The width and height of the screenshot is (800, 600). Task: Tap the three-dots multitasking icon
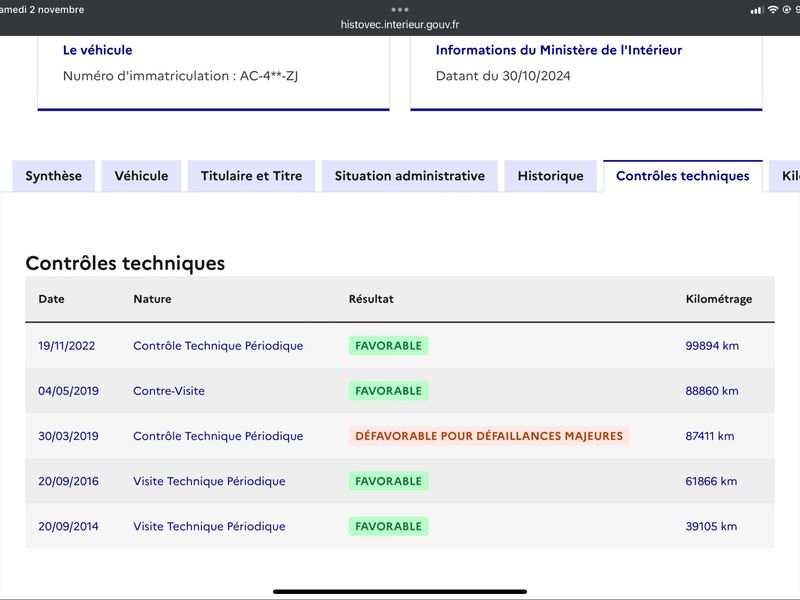click(x=399, y=10)
